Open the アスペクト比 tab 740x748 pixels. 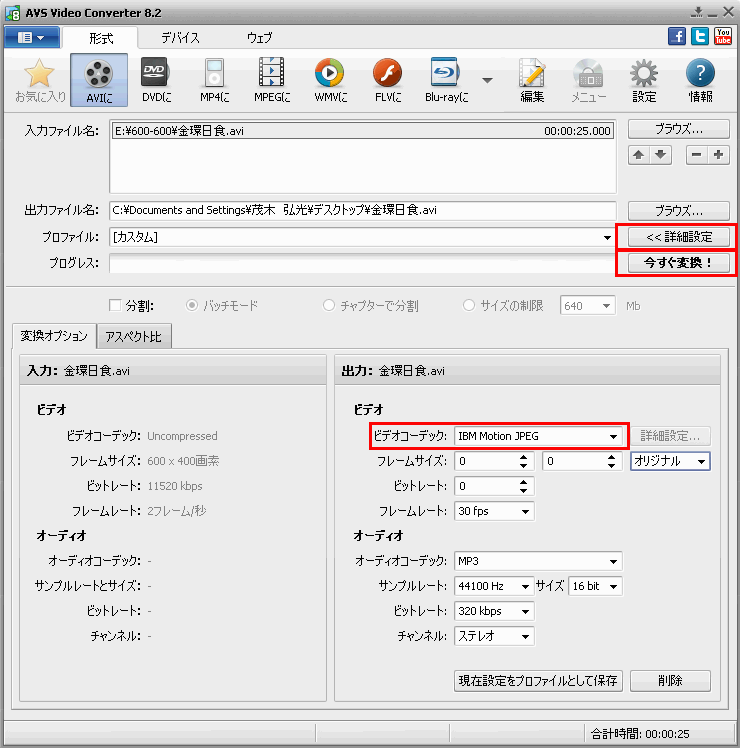tap(133, 338)
